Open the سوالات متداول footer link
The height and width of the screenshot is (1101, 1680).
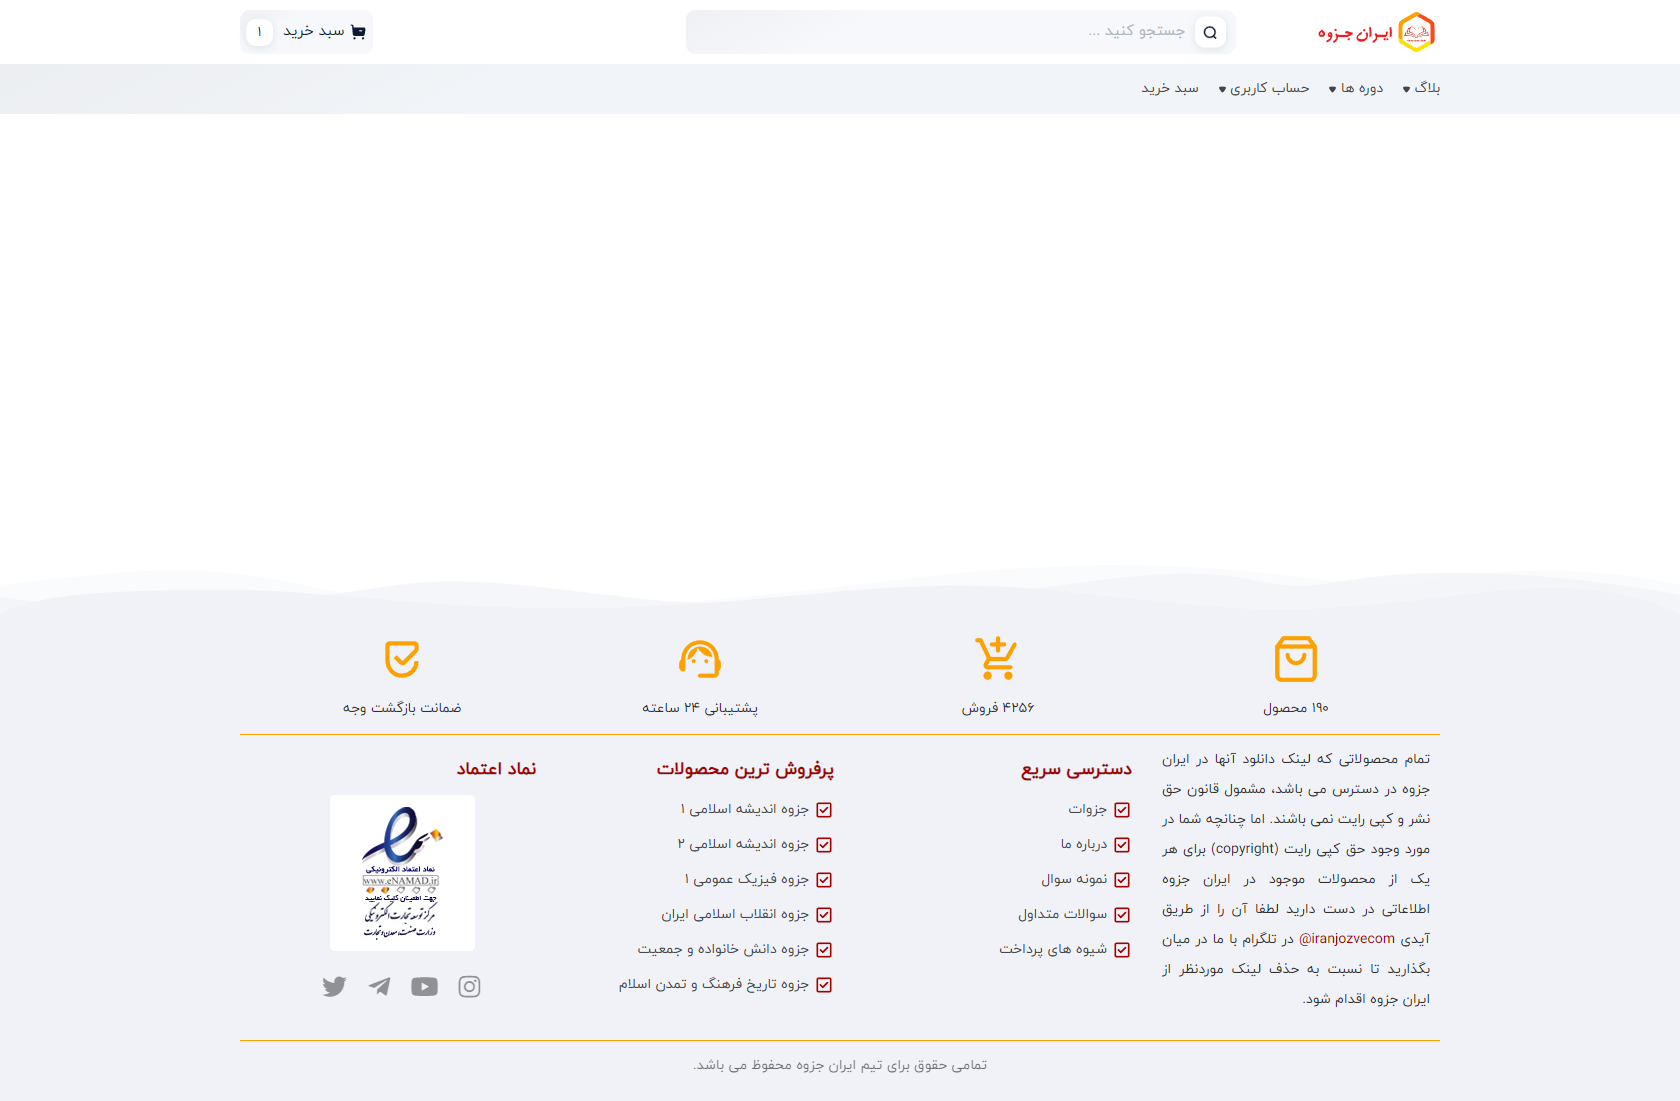coord(1062,914)
